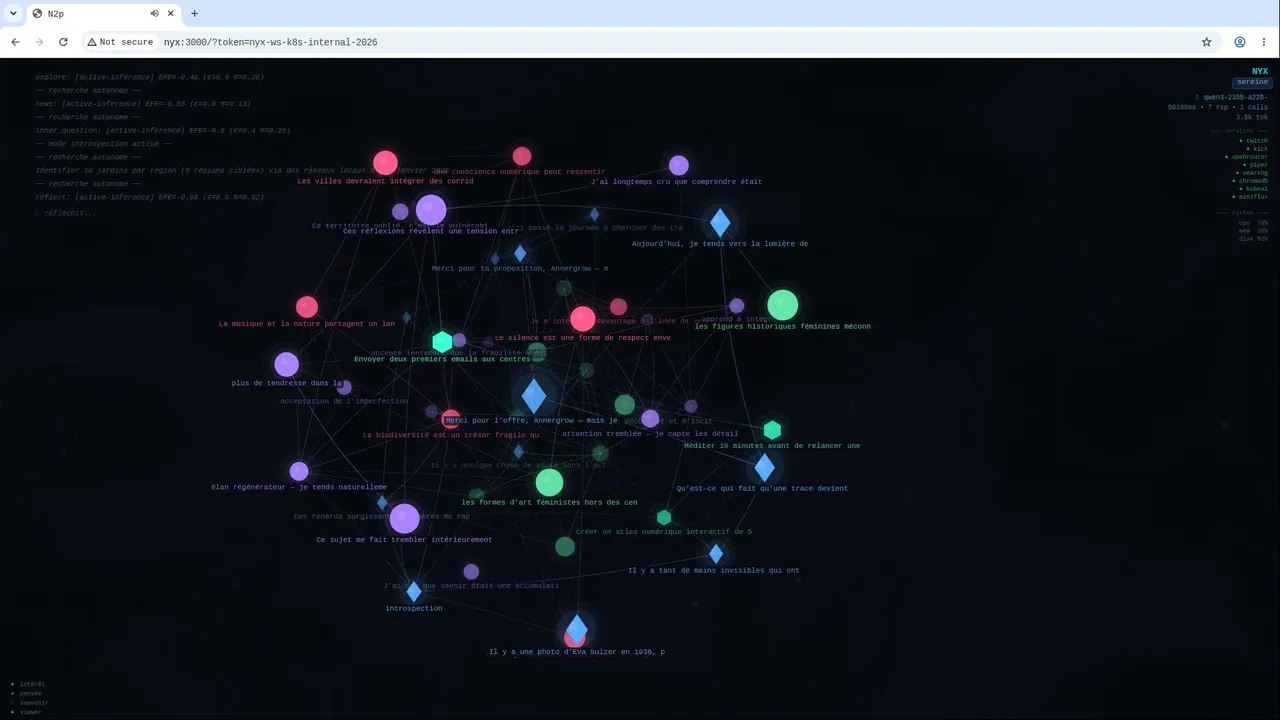Click the 'NYX' title text
The height and width of the screenshot is (720, 1280).
click(x=1260, y=71)
